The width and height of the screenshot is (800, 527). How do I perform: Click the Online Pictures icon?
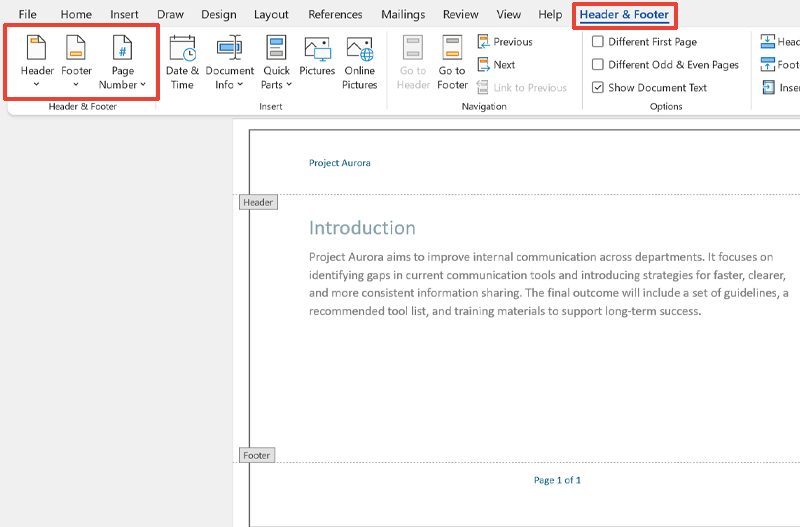click(359, 50)
